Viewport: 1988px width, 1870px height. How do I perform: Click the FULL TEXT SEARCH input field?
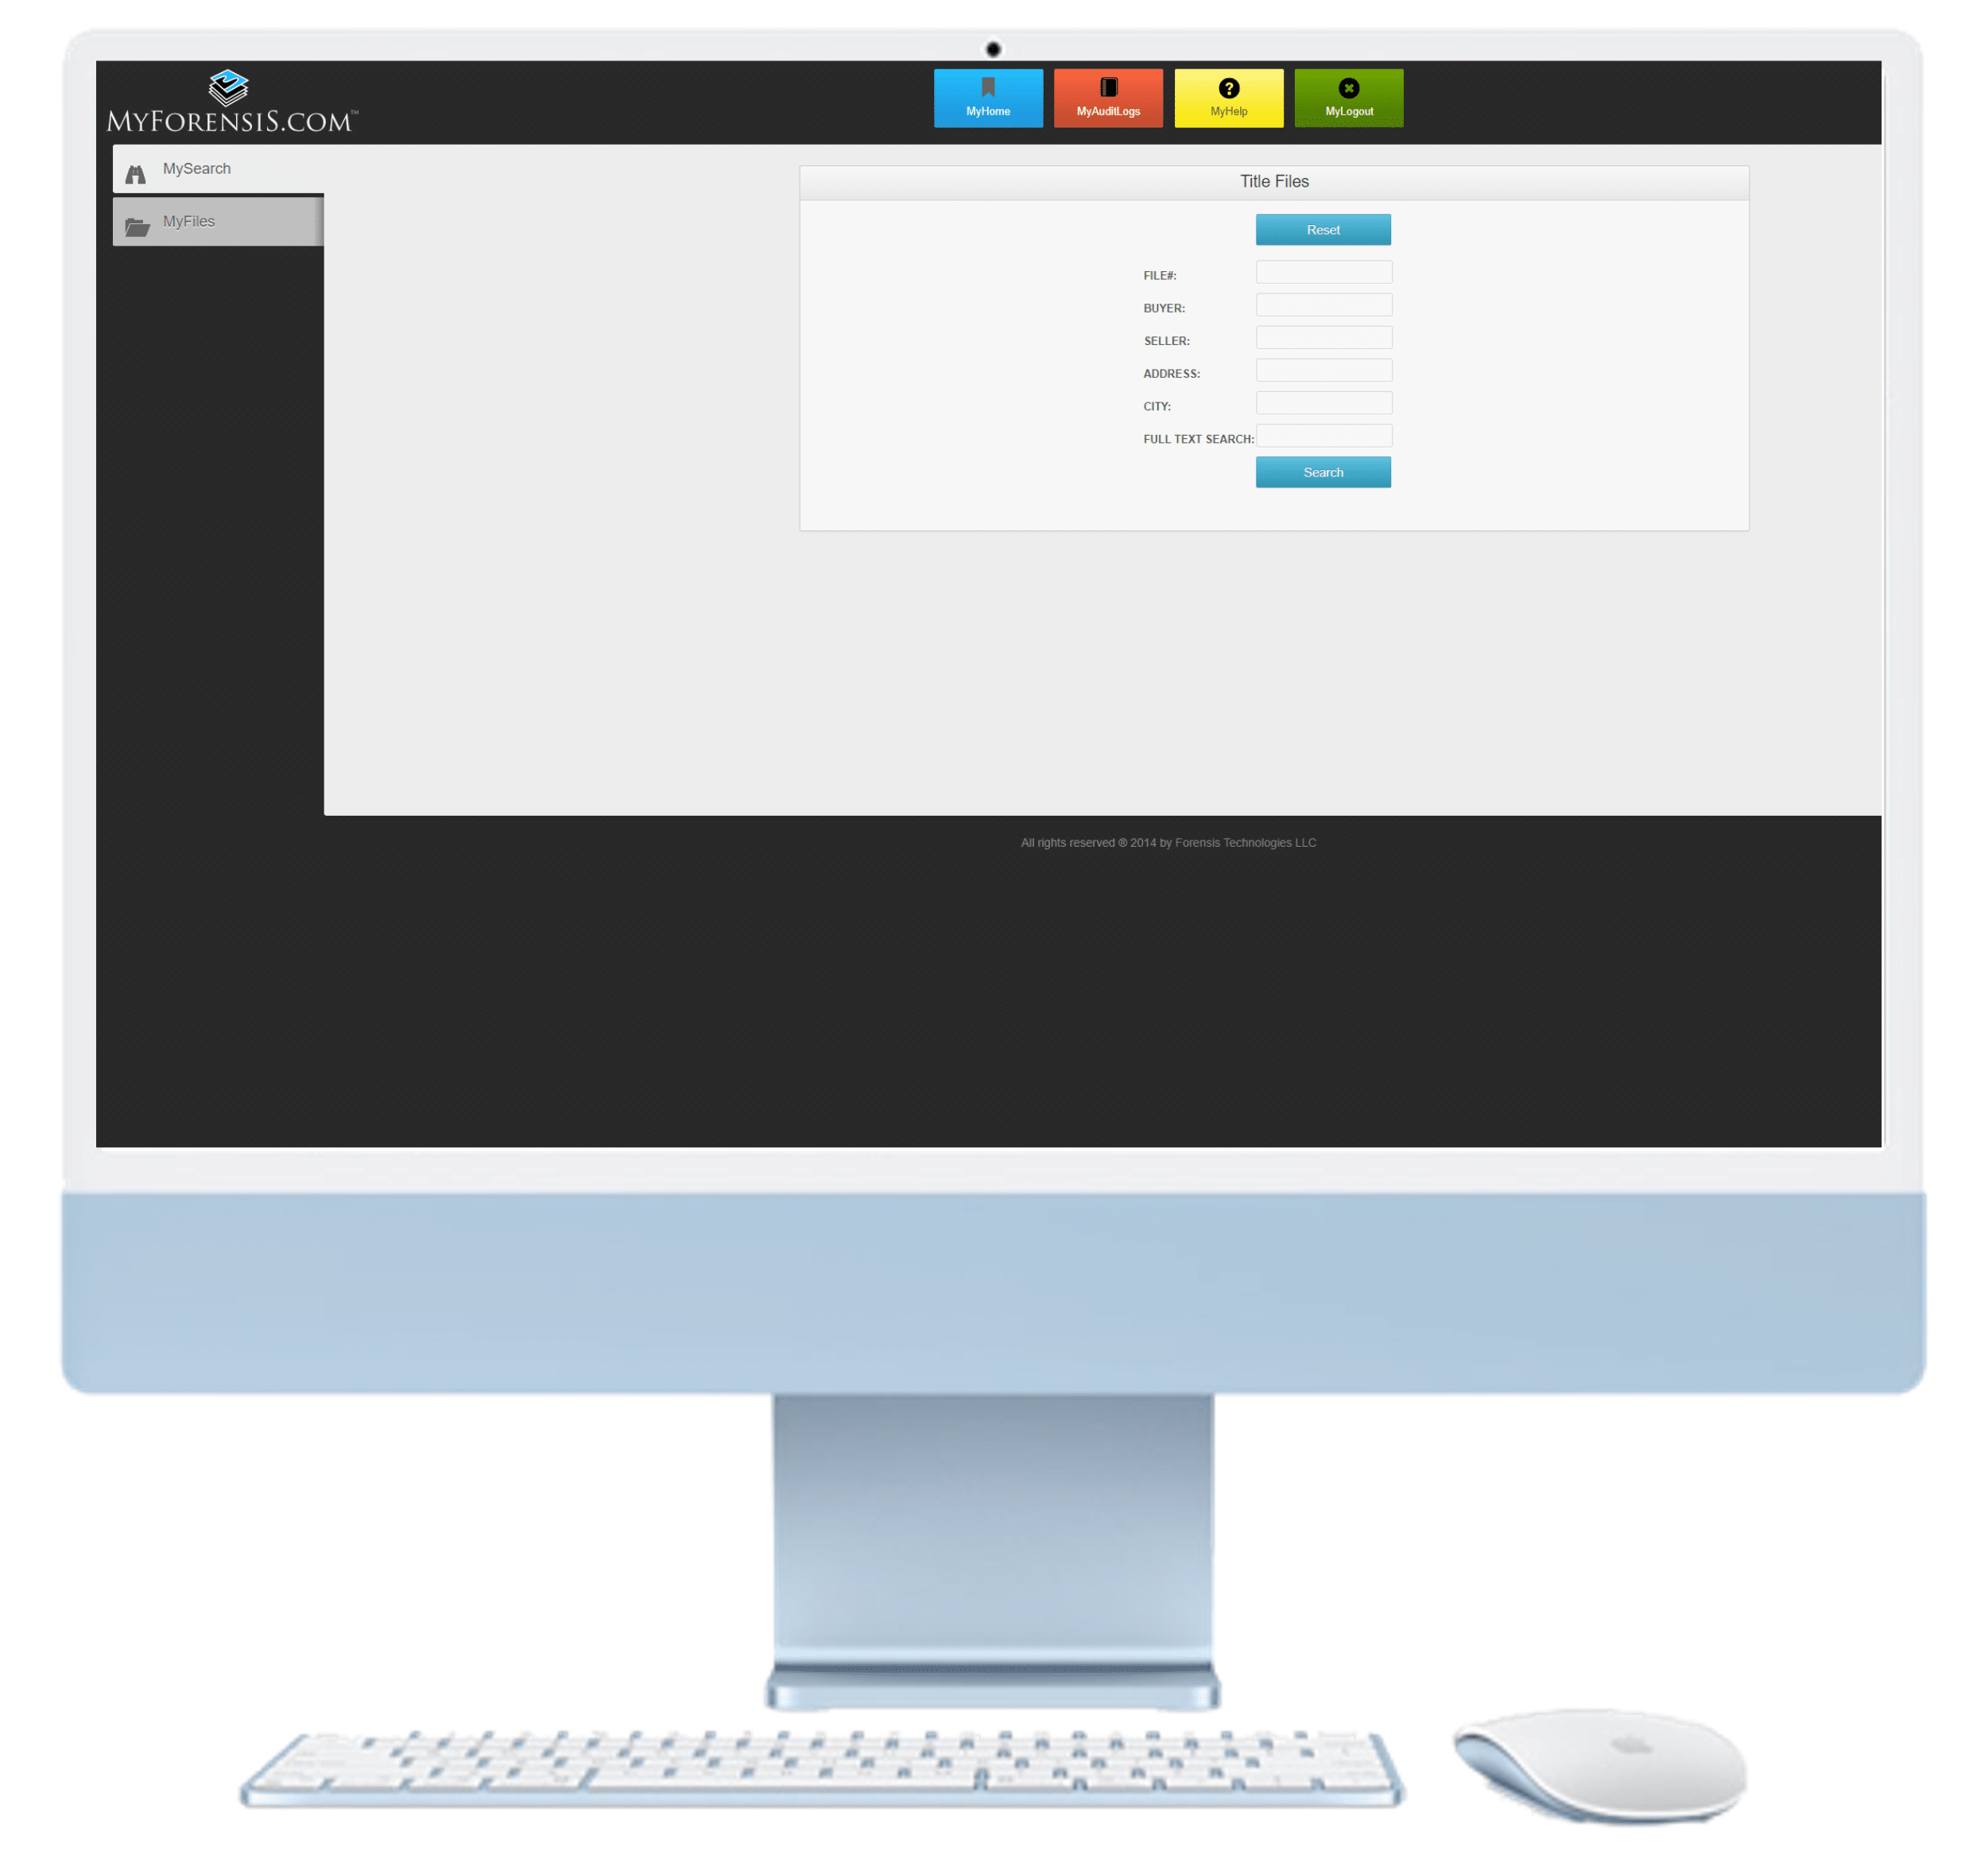(1323, 437)
